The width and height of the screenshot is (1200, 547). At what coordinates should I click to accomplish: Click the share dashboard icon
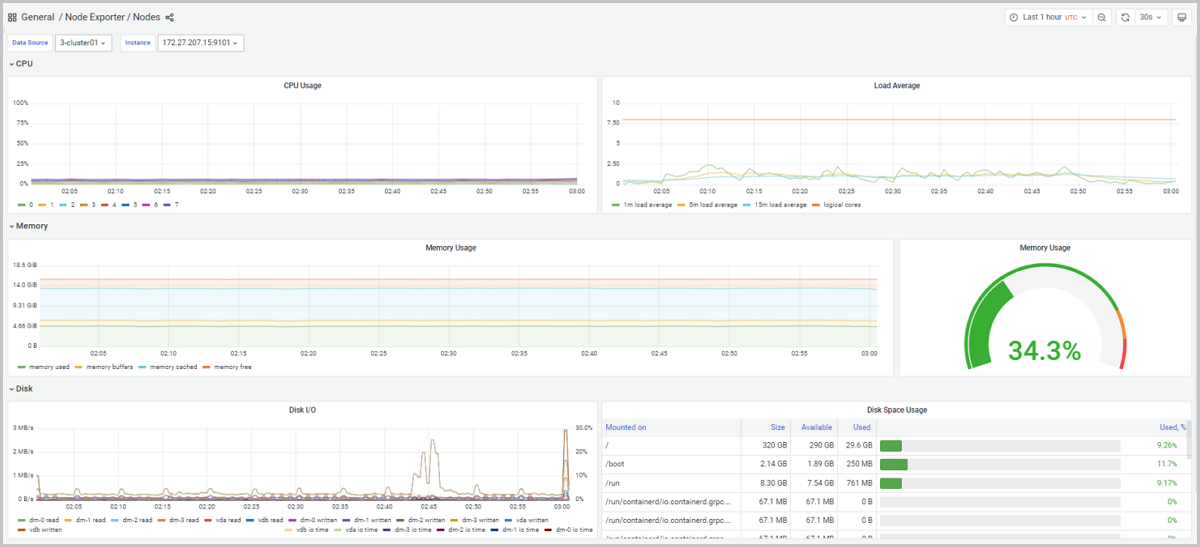point(170,17)
